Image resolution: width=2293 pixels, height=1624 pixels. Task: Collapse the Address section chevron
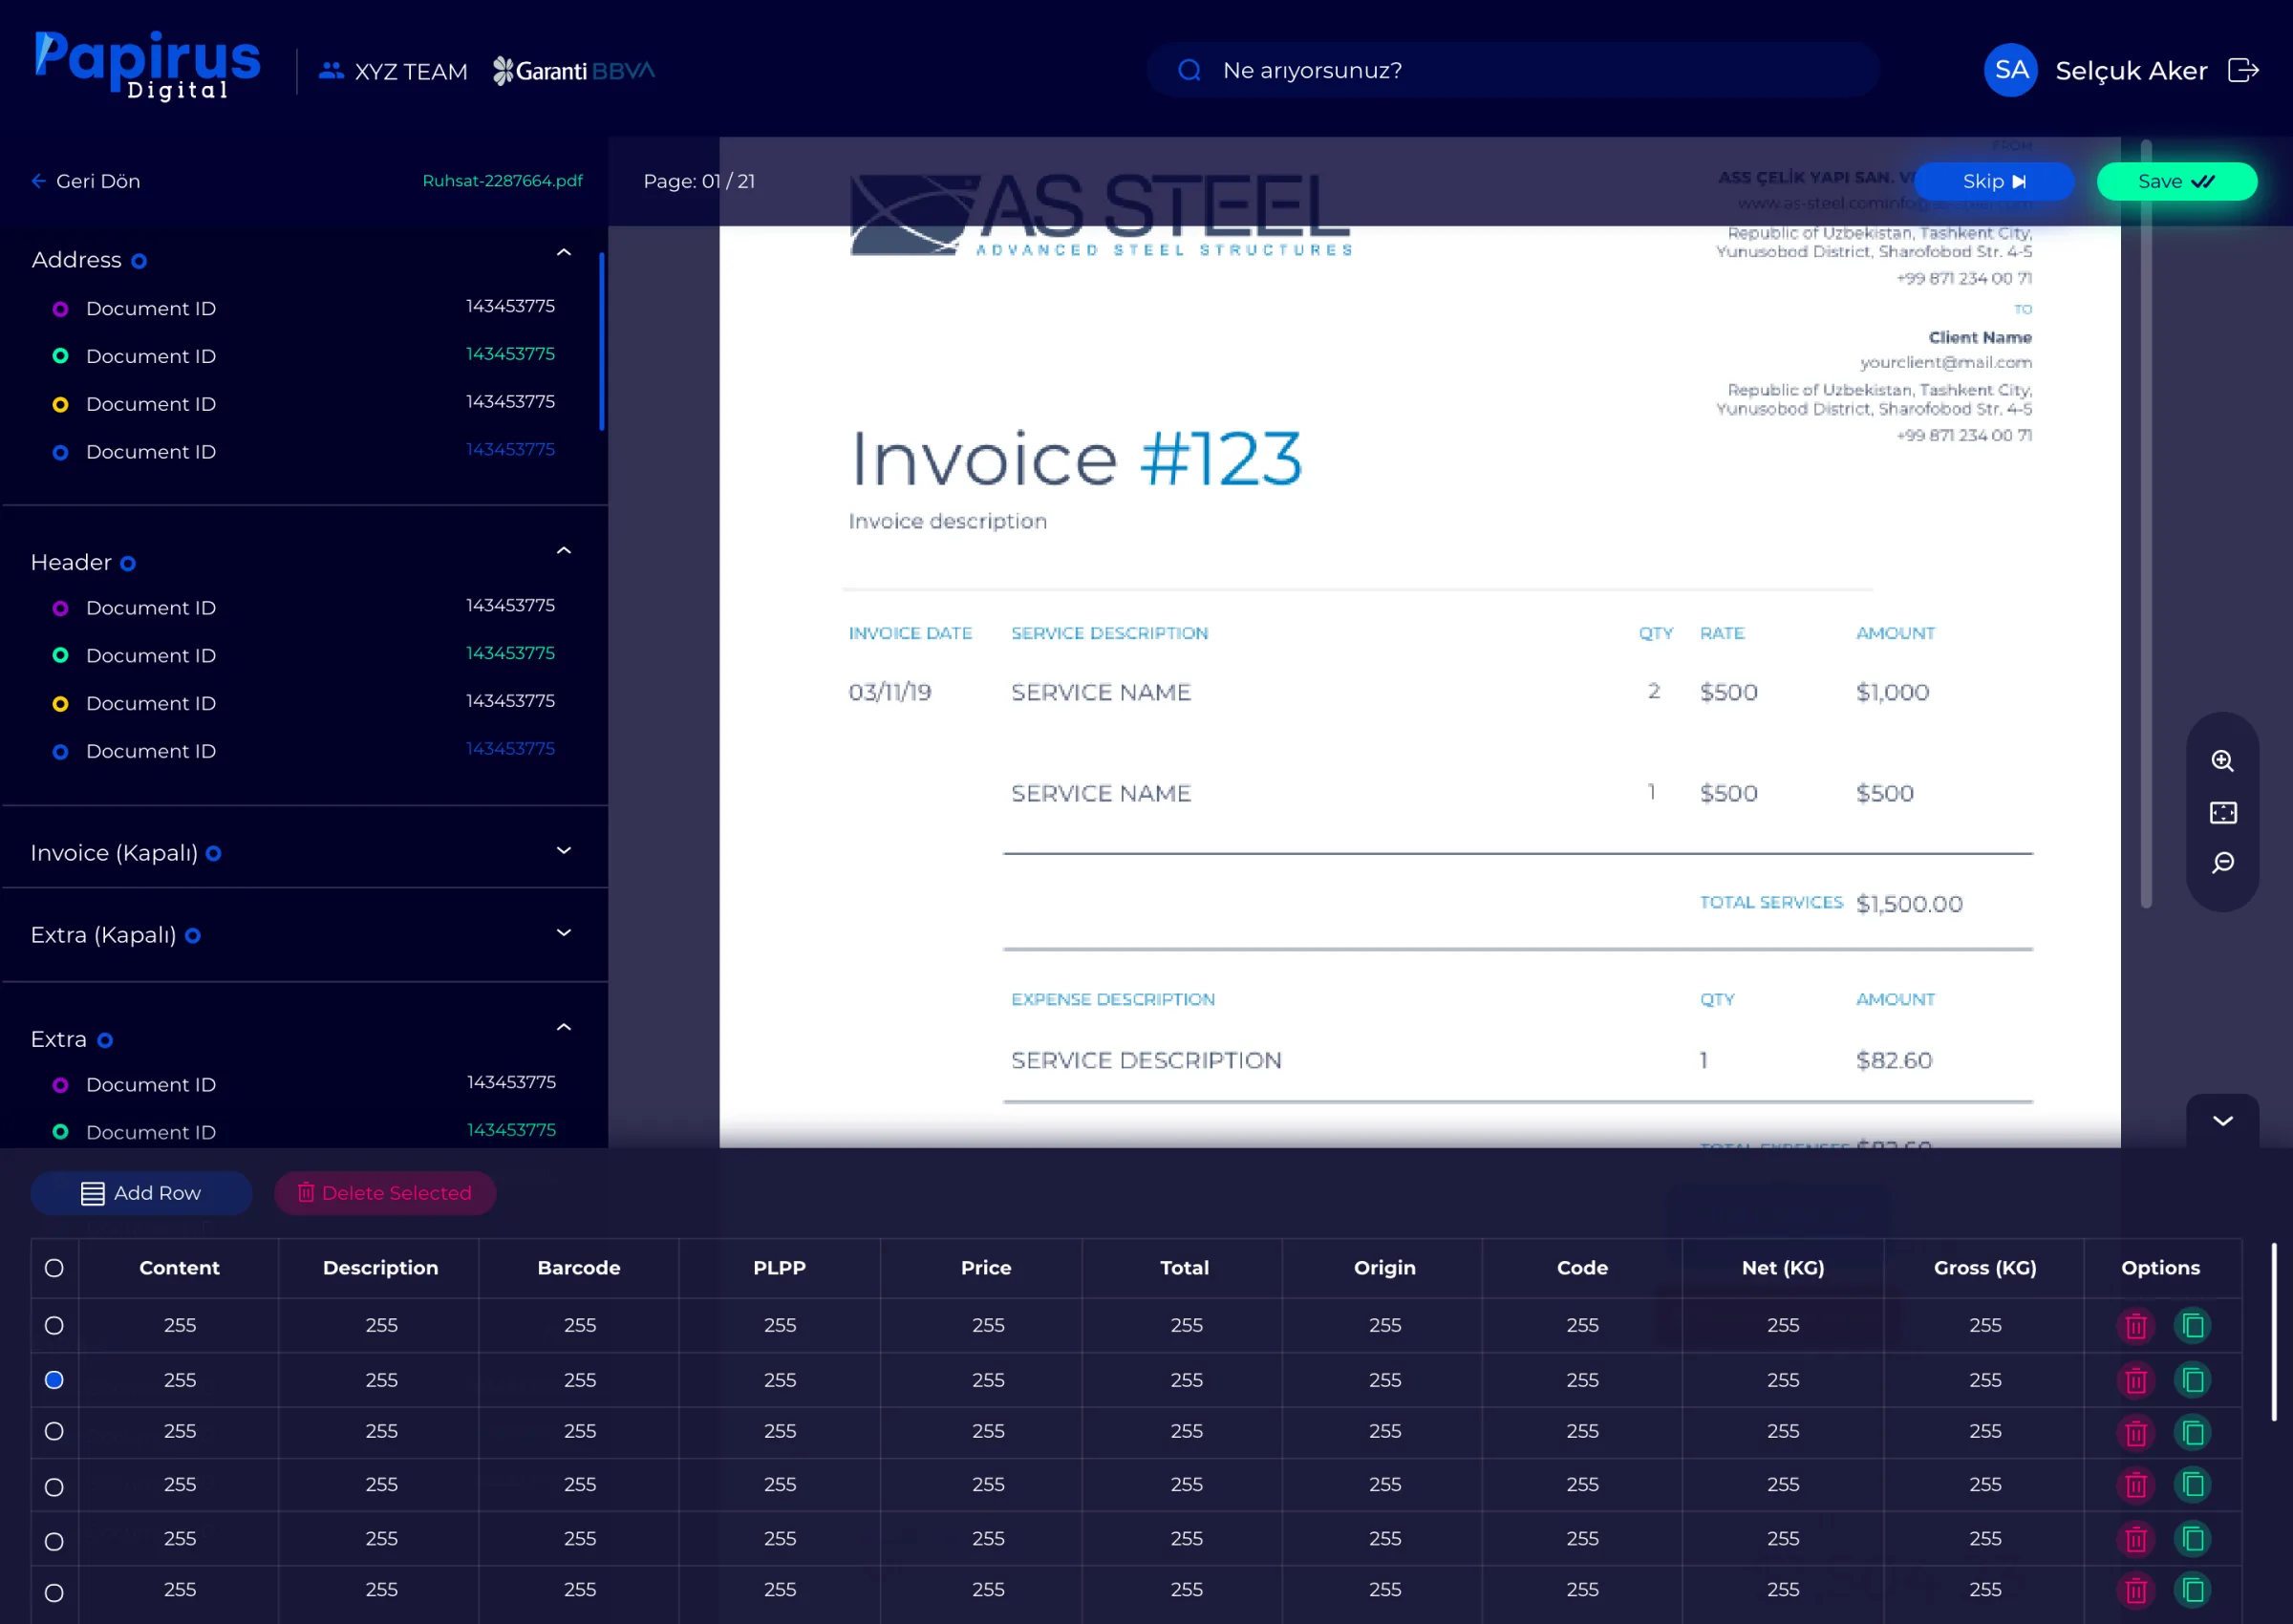564,252
